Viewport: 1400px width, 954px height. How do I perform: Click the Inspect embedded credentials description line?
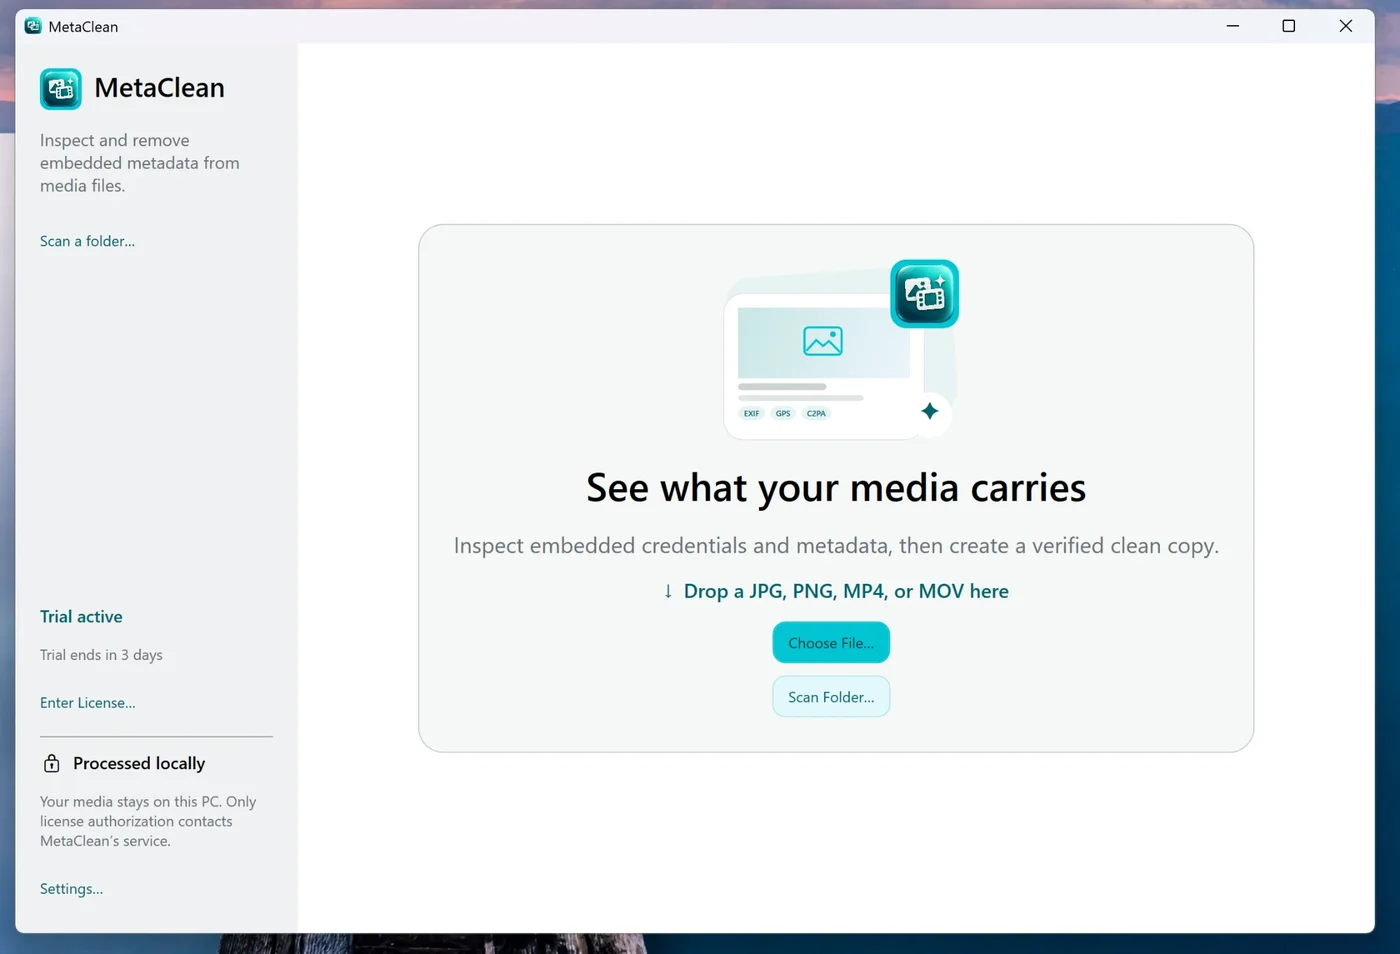pos(836,546)
